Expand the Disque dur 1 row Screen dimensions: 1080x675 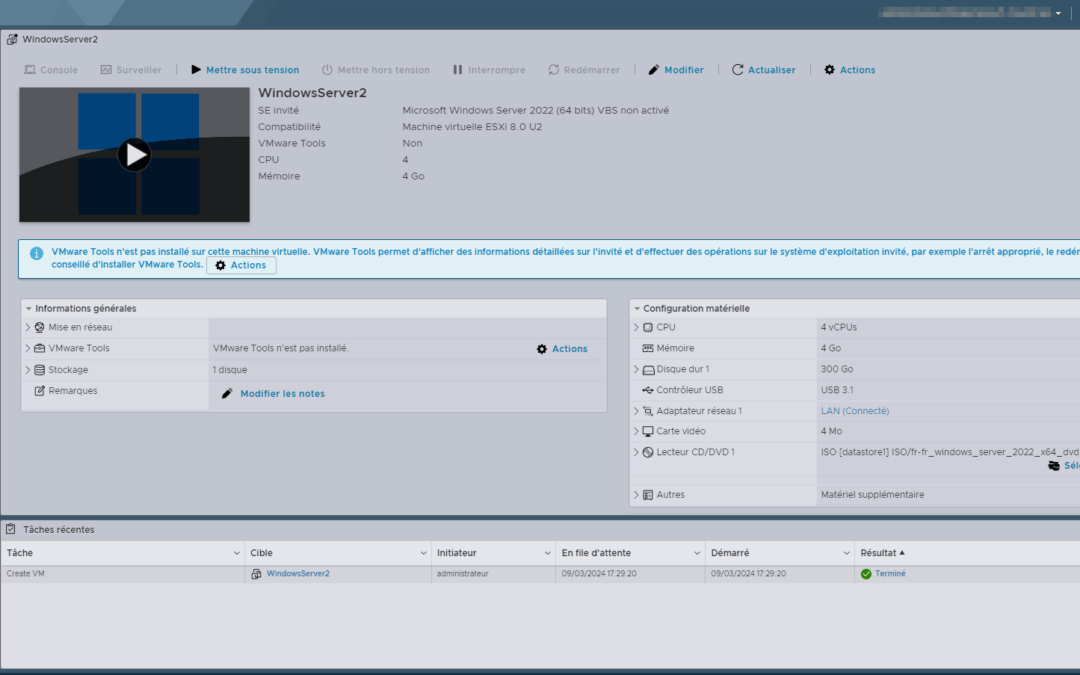[x=636, y=369]
